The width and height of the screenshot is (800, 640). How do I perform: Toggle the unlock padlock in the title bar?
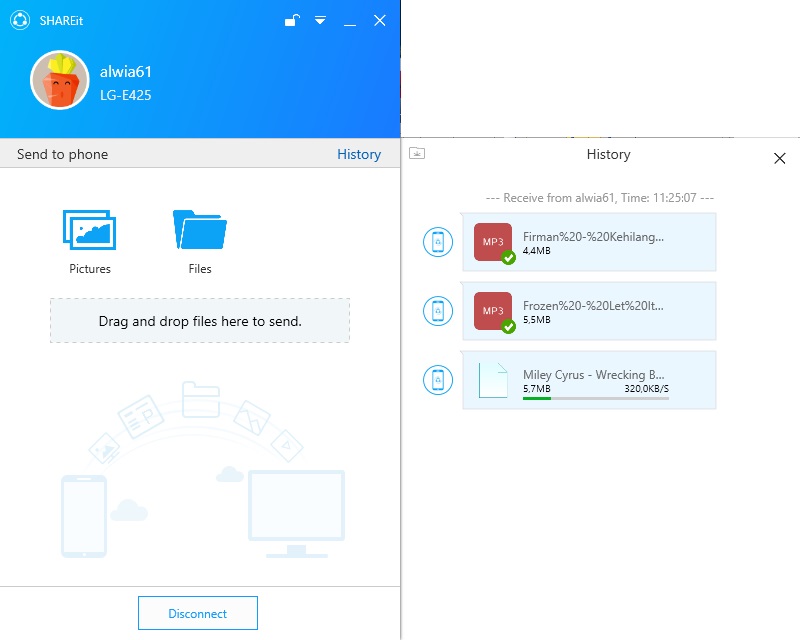[291, 20]
